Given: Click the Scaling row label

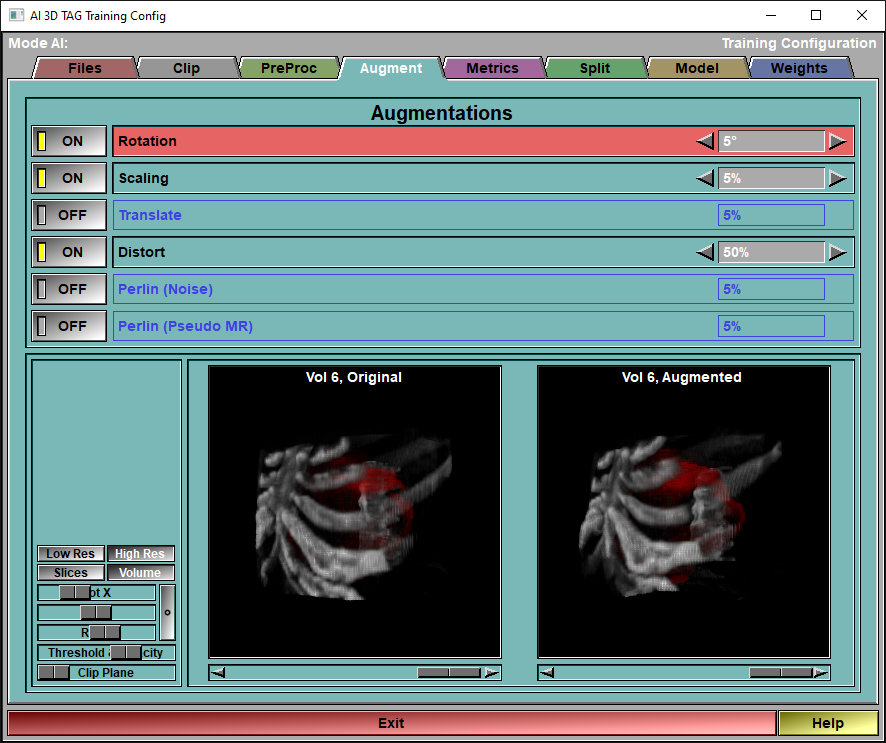Looking at the screenshot, I should click(144, 179).
